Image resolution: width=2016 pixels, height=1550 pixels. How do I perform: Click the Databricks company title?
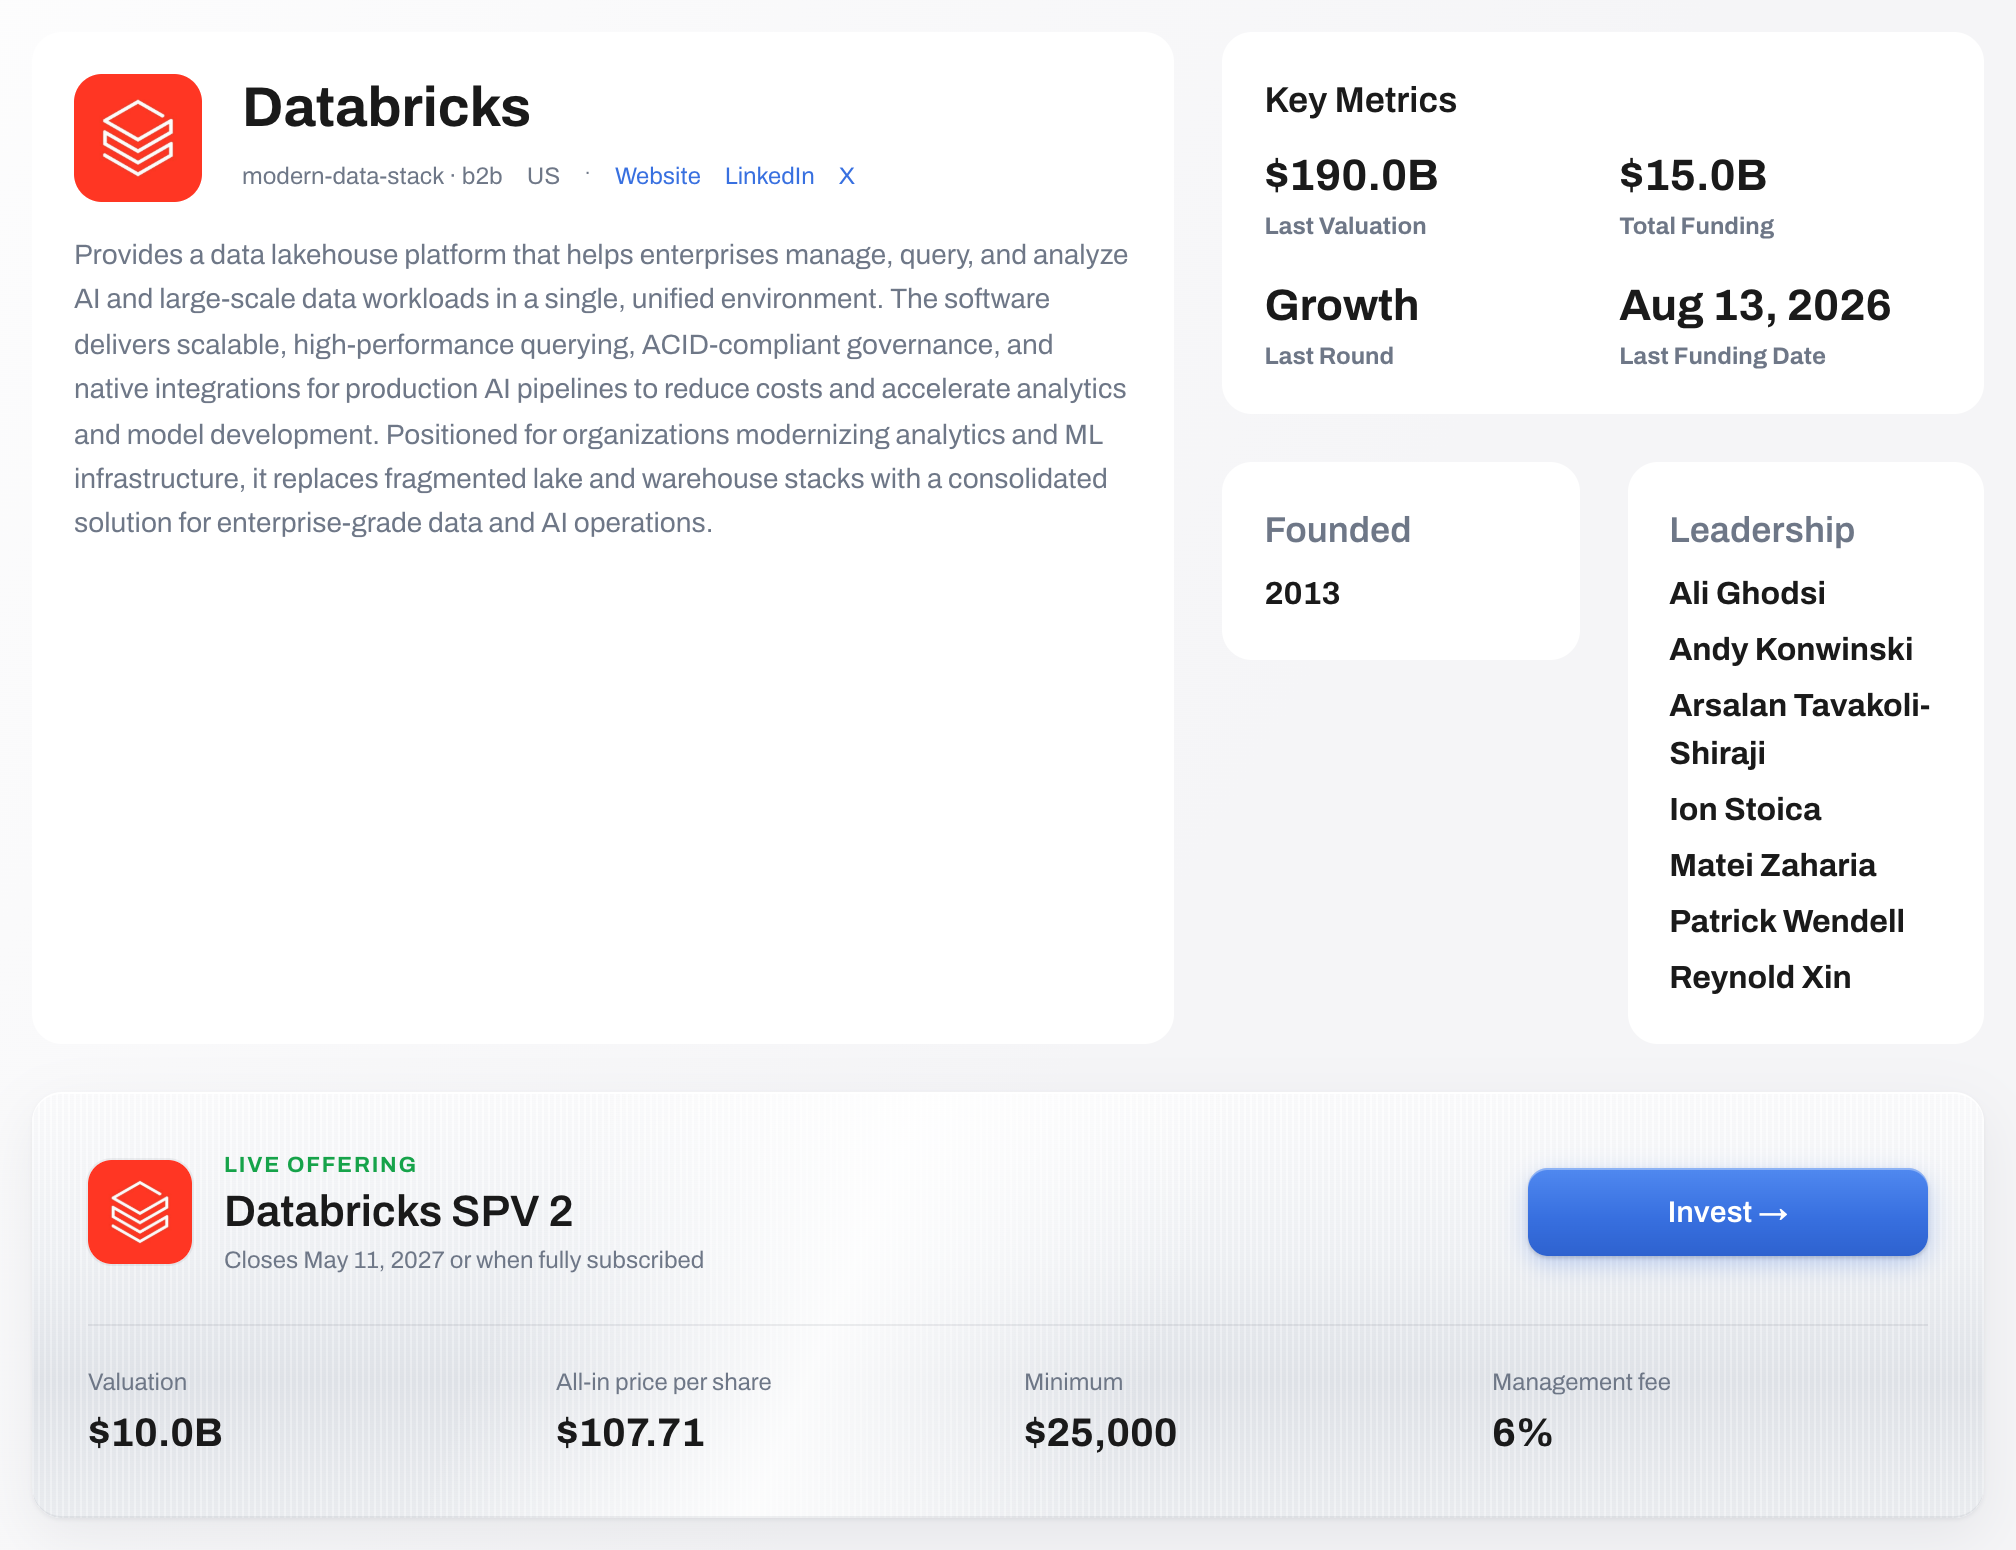point(386,107)
